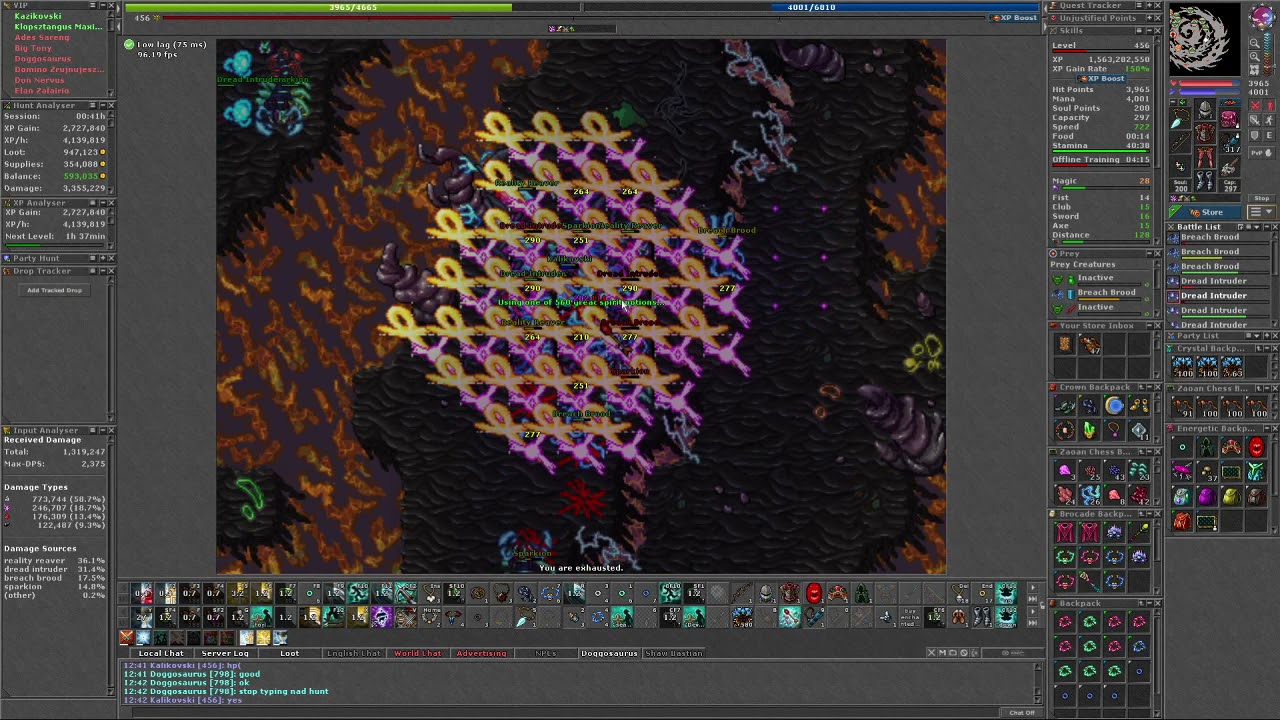The image size is (1280, 720).
Task: Open the pink backpack equipment slot
Action: (1229, 118)
